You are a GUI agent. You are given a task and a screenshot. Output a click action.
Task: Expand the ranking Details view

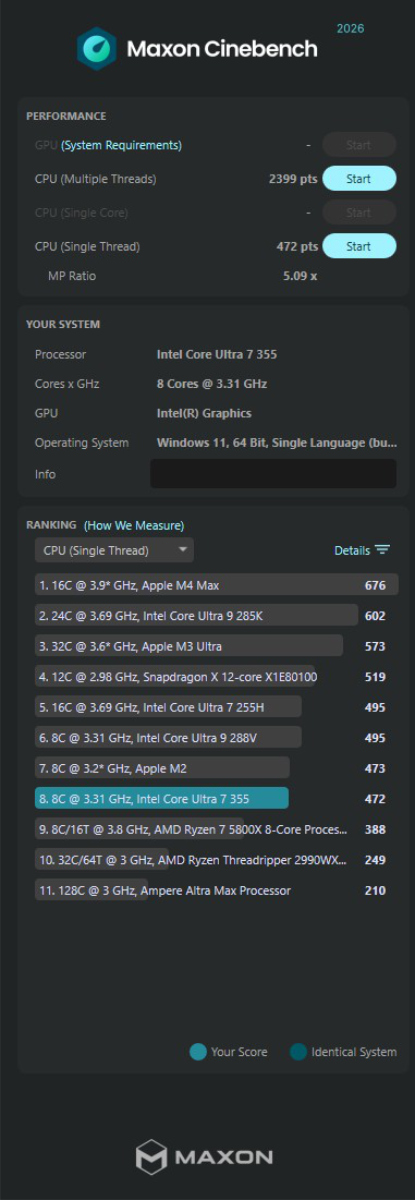(x=361, y=550)
